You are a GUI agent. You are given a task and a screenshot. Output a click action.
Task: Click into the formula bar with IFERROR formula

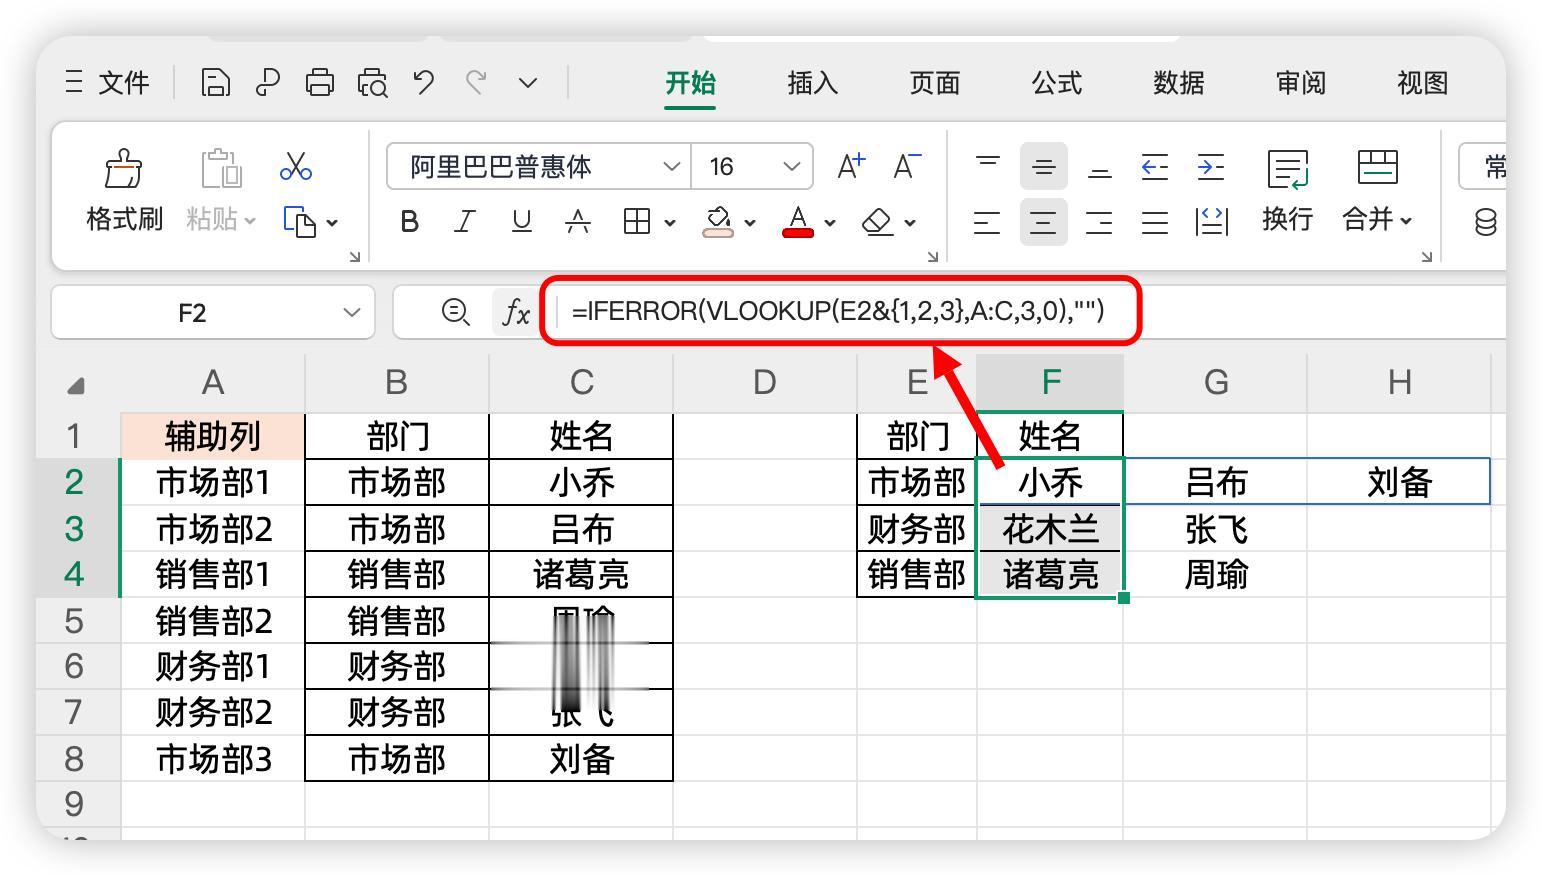pyautogui.click(x=838, y=312)
